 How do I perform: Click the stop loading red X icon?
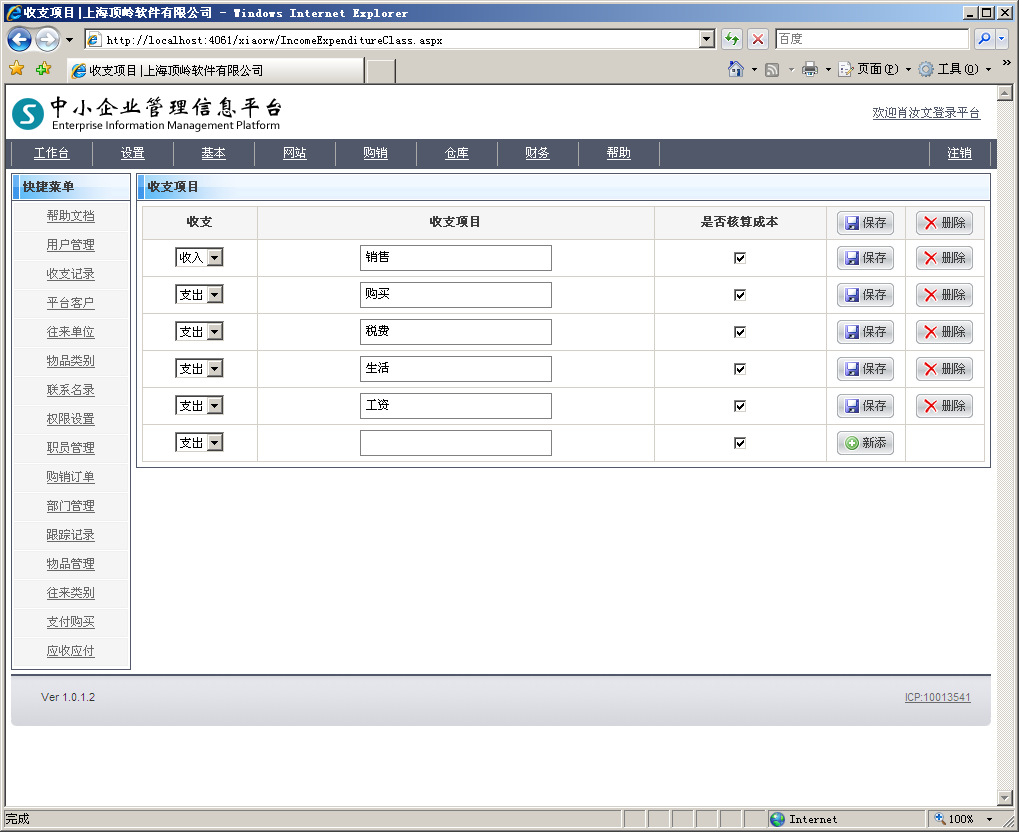758,39
